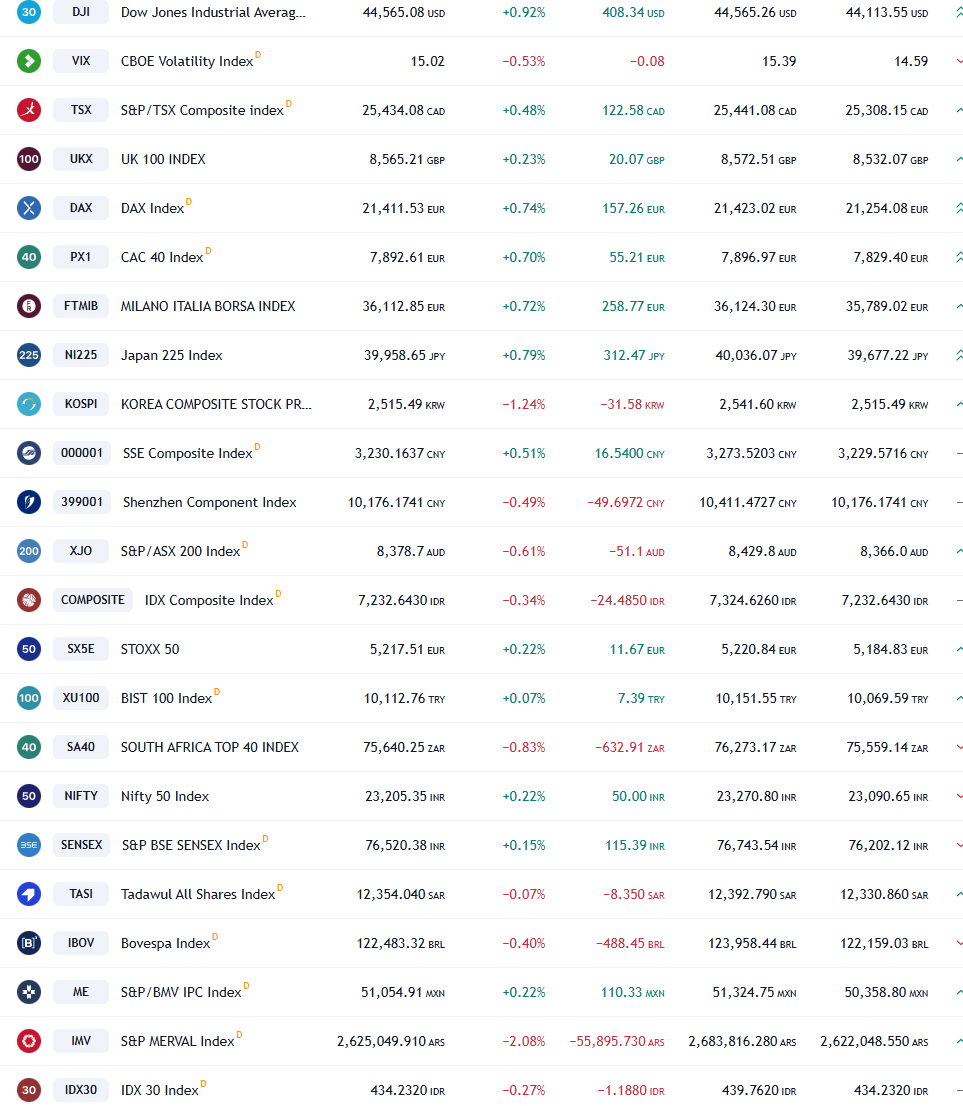Click the Japan 225 logo icon
Viewport: 963px width, 1106px height.
point(29,355)
